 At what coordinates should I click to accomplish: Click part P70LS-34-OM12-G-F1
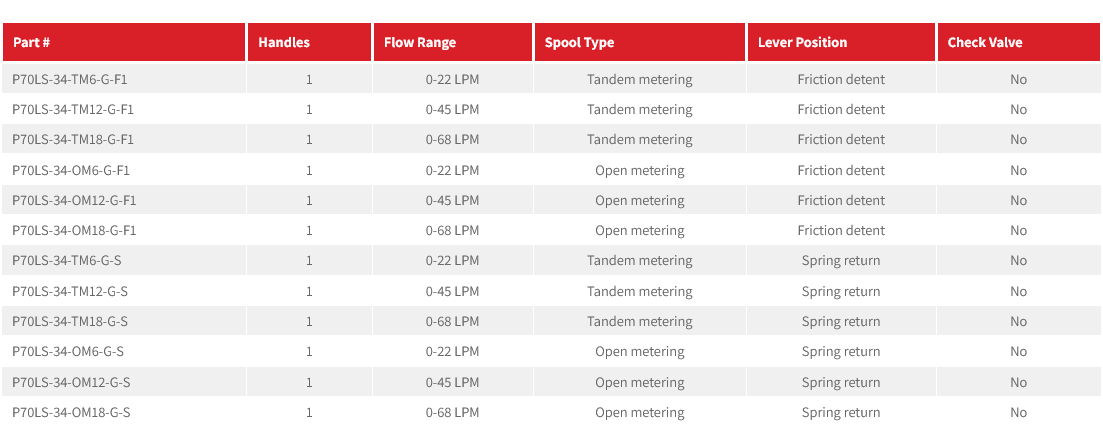coord(74,200)
